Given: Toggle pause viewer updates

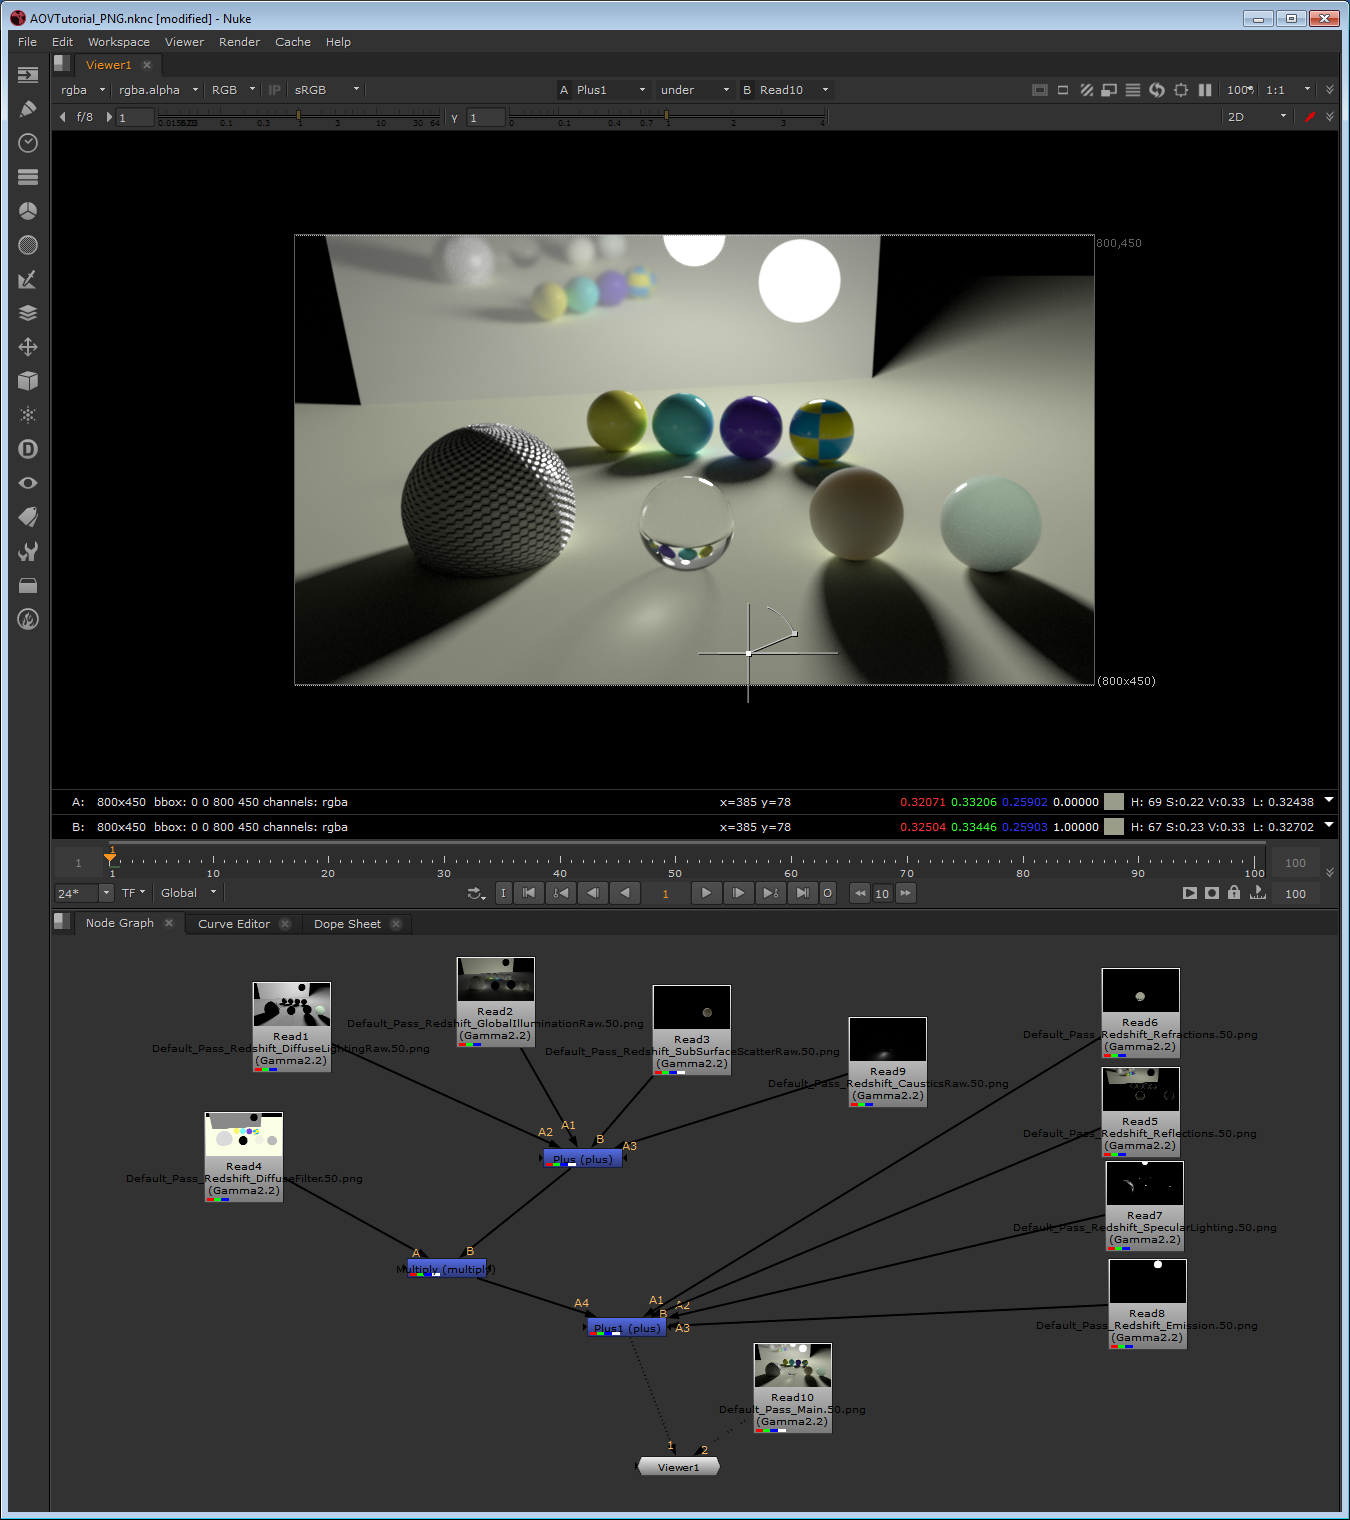Looking at the screenshot, I should [x=1205, y=90].
